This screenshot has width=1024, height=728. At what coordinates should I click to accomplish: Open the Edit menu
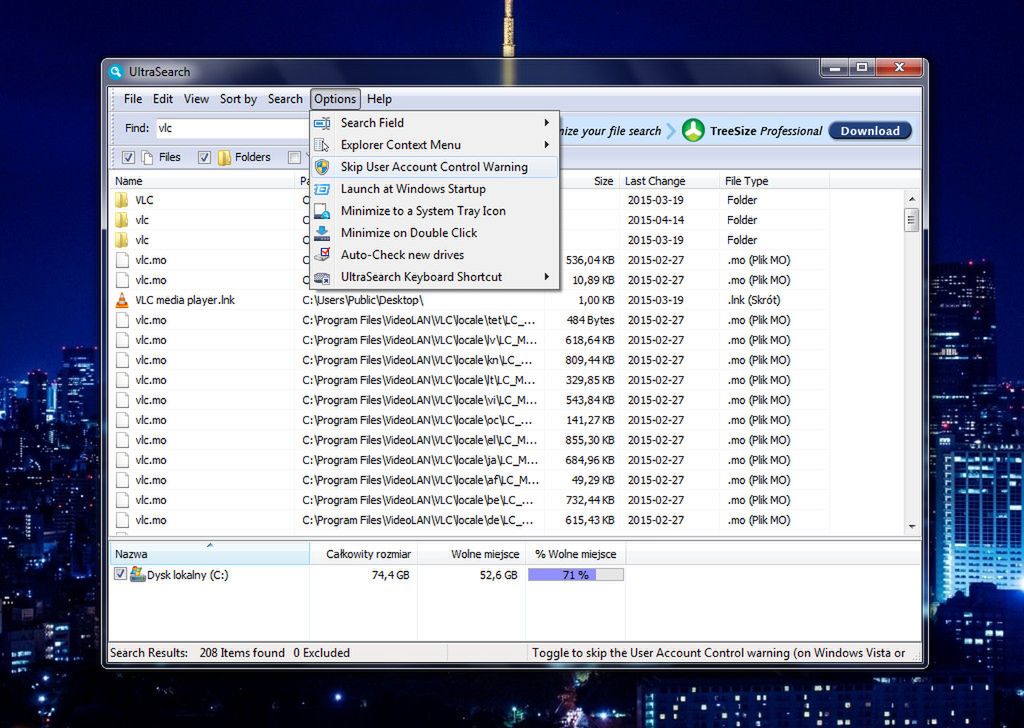click(163, 99)
